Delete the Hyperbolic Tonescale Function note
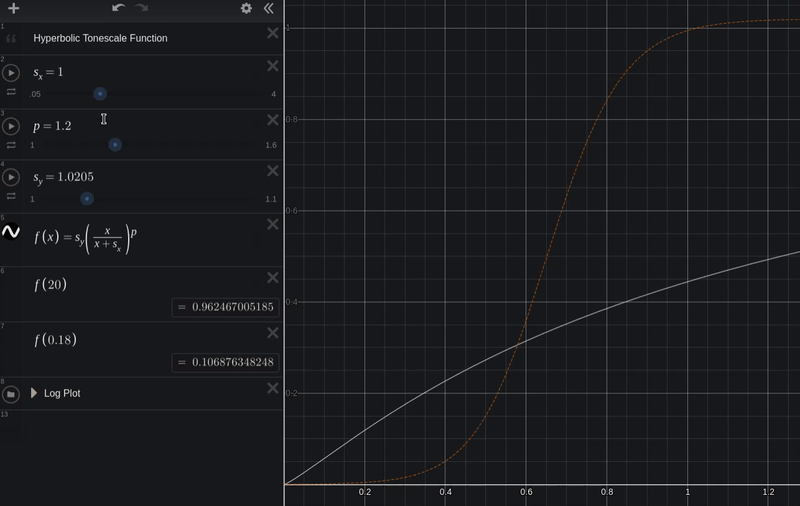 (272, 34)
